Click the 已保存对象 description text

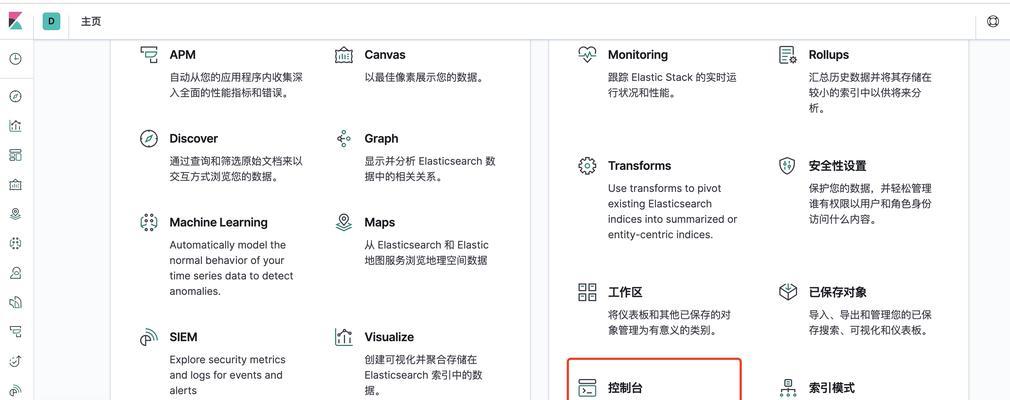click(x=870, y=323)
